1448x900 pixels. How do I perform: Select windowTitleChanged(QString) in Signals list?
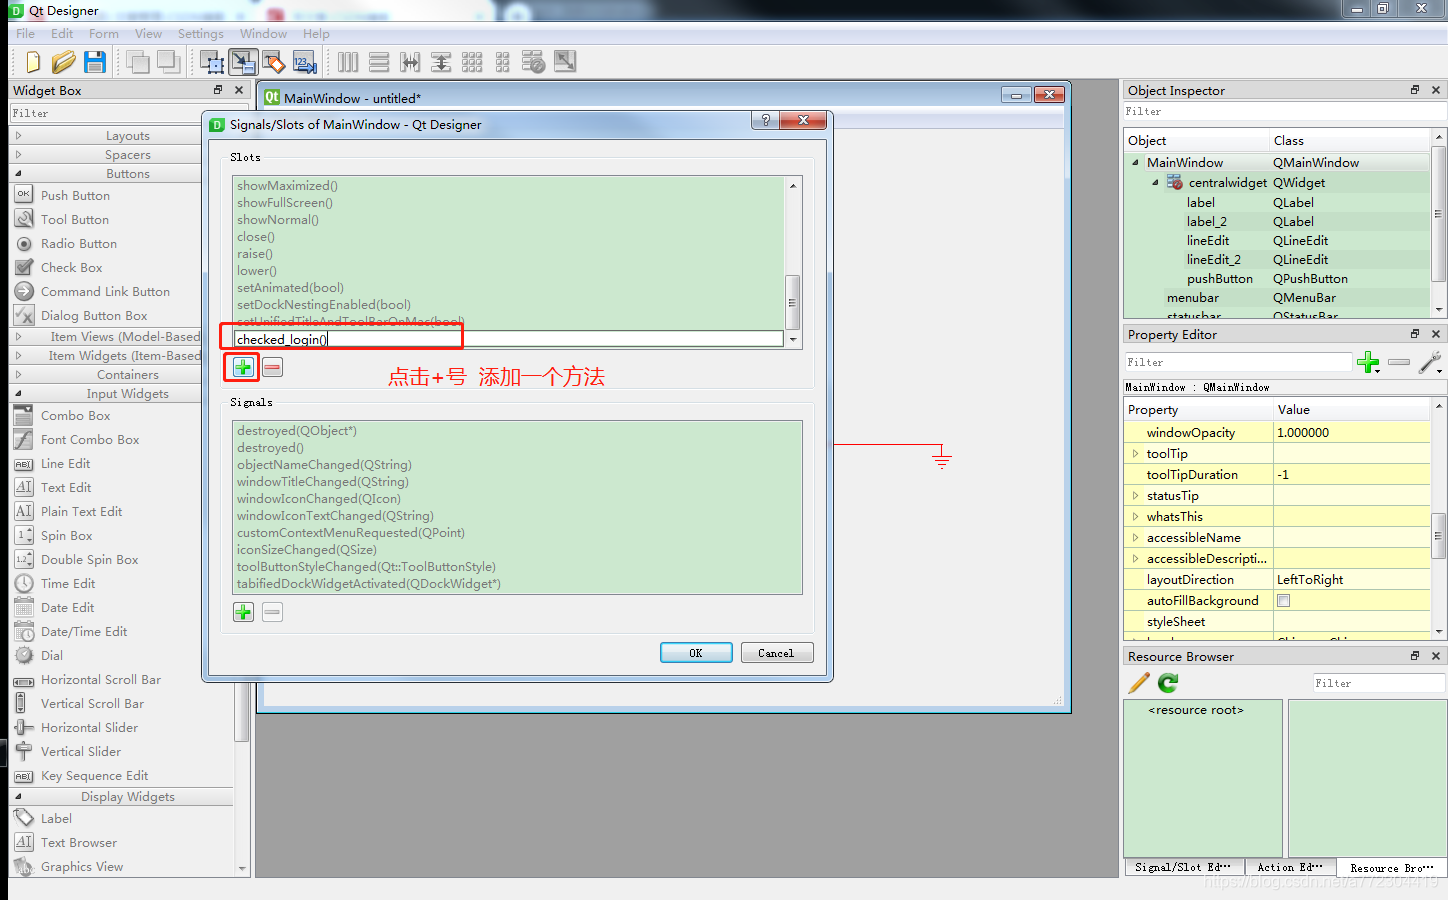click(323, 482)
